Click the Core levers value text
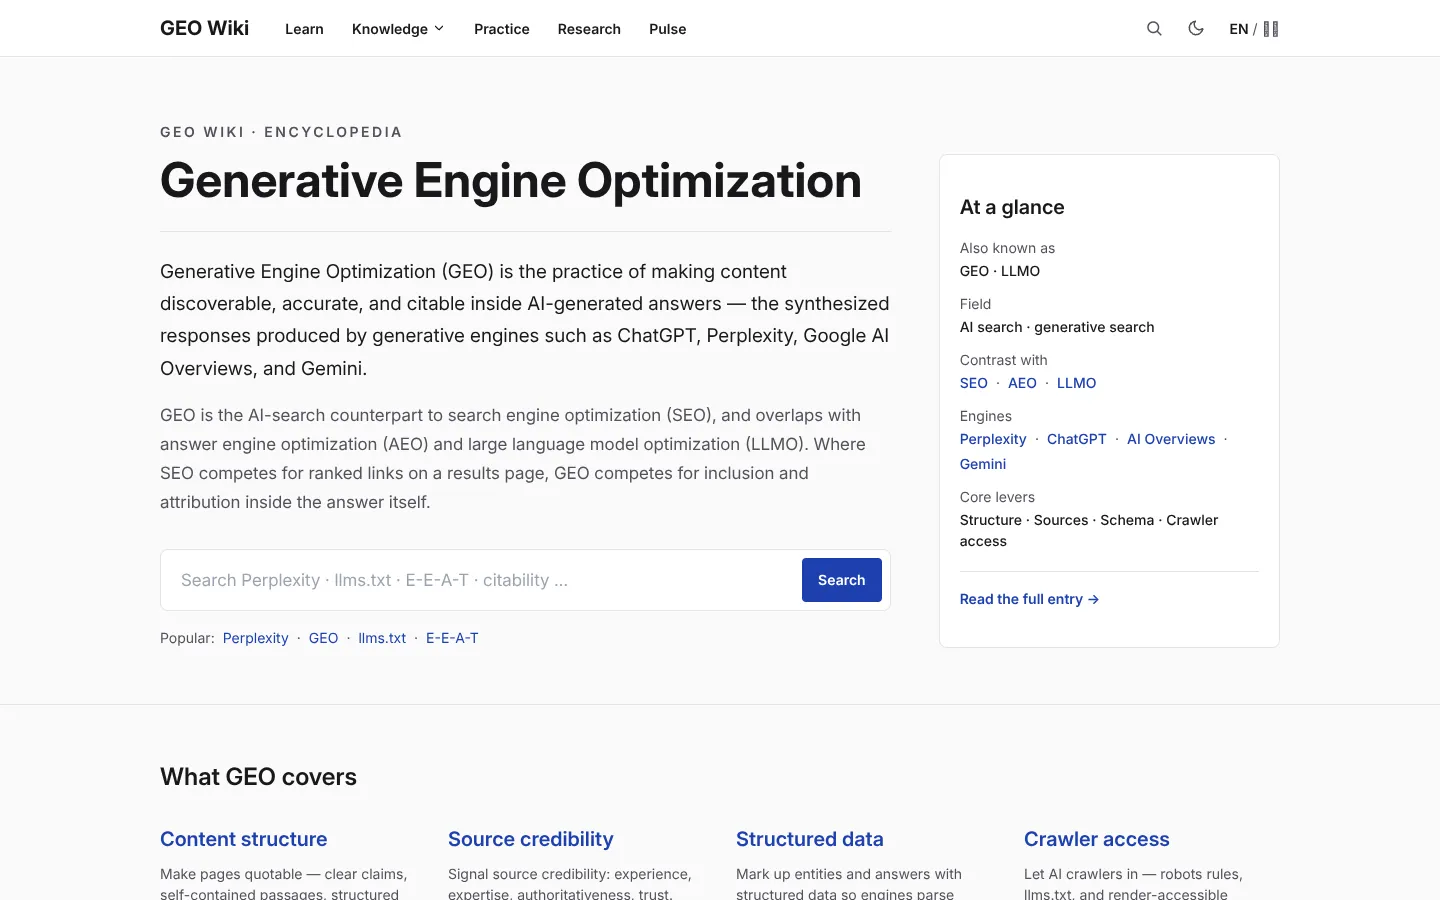1440x900 pixels. tap(1089, 530)
